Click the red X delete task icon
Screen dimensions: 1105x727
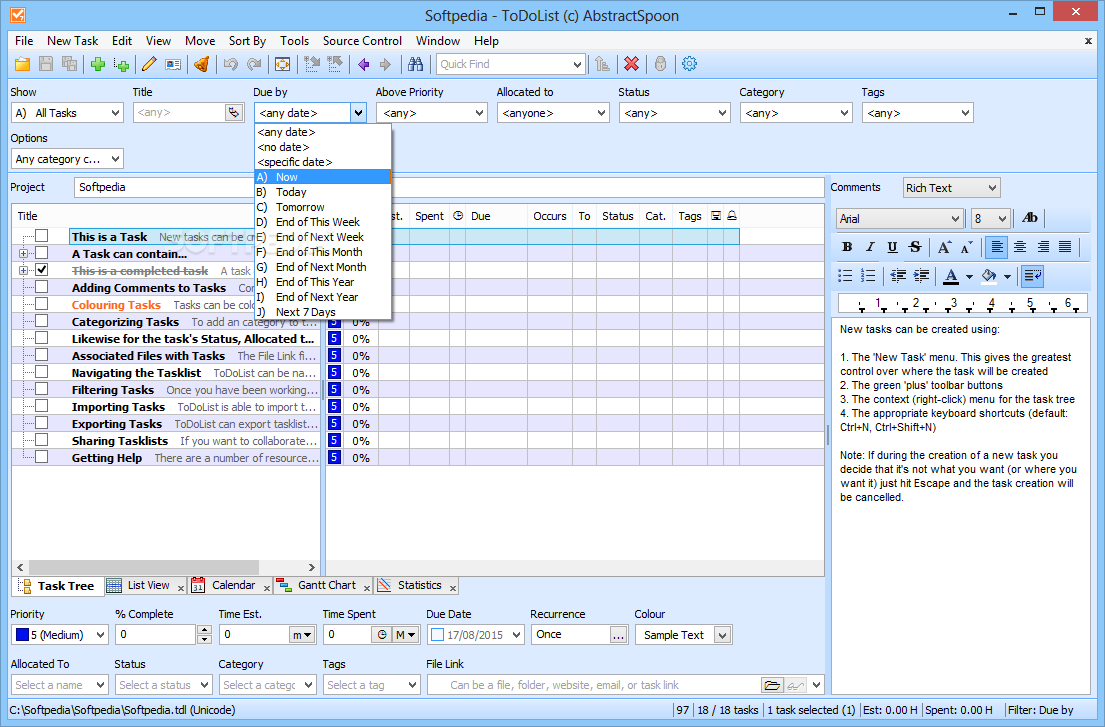631,64
